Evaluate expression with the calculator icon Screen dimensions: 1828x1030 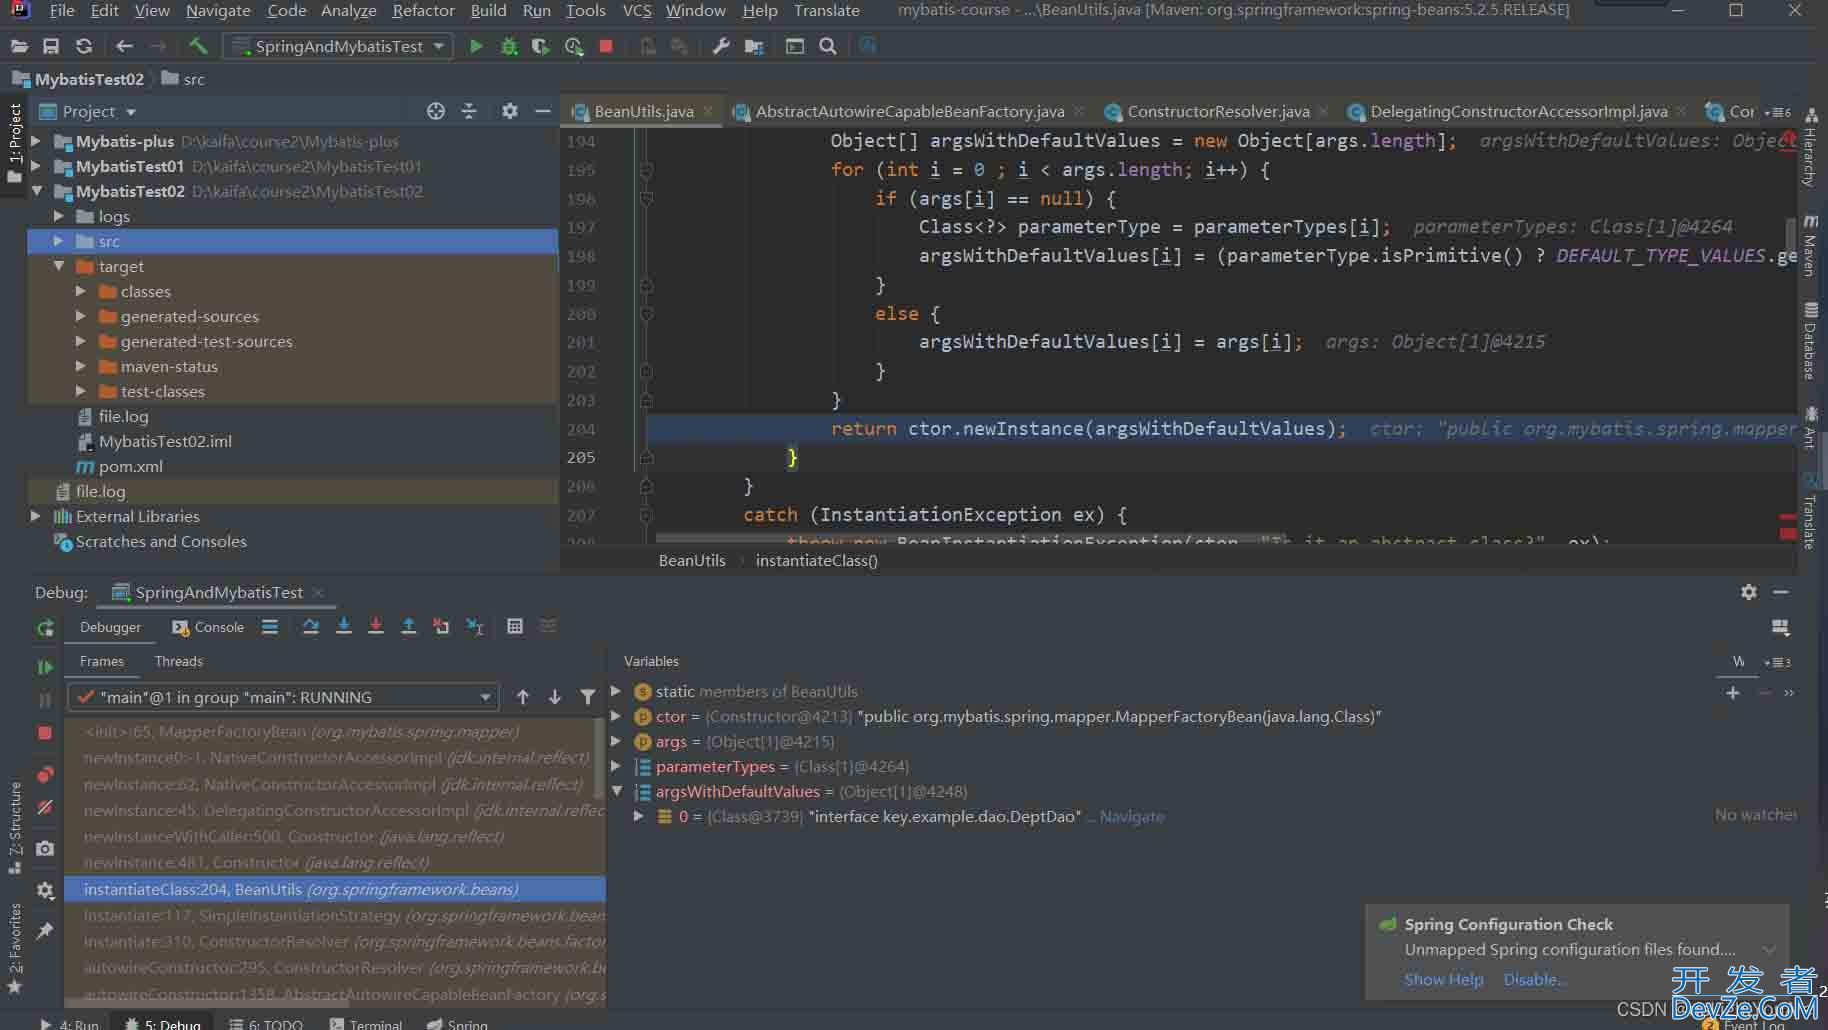(515, 626)
